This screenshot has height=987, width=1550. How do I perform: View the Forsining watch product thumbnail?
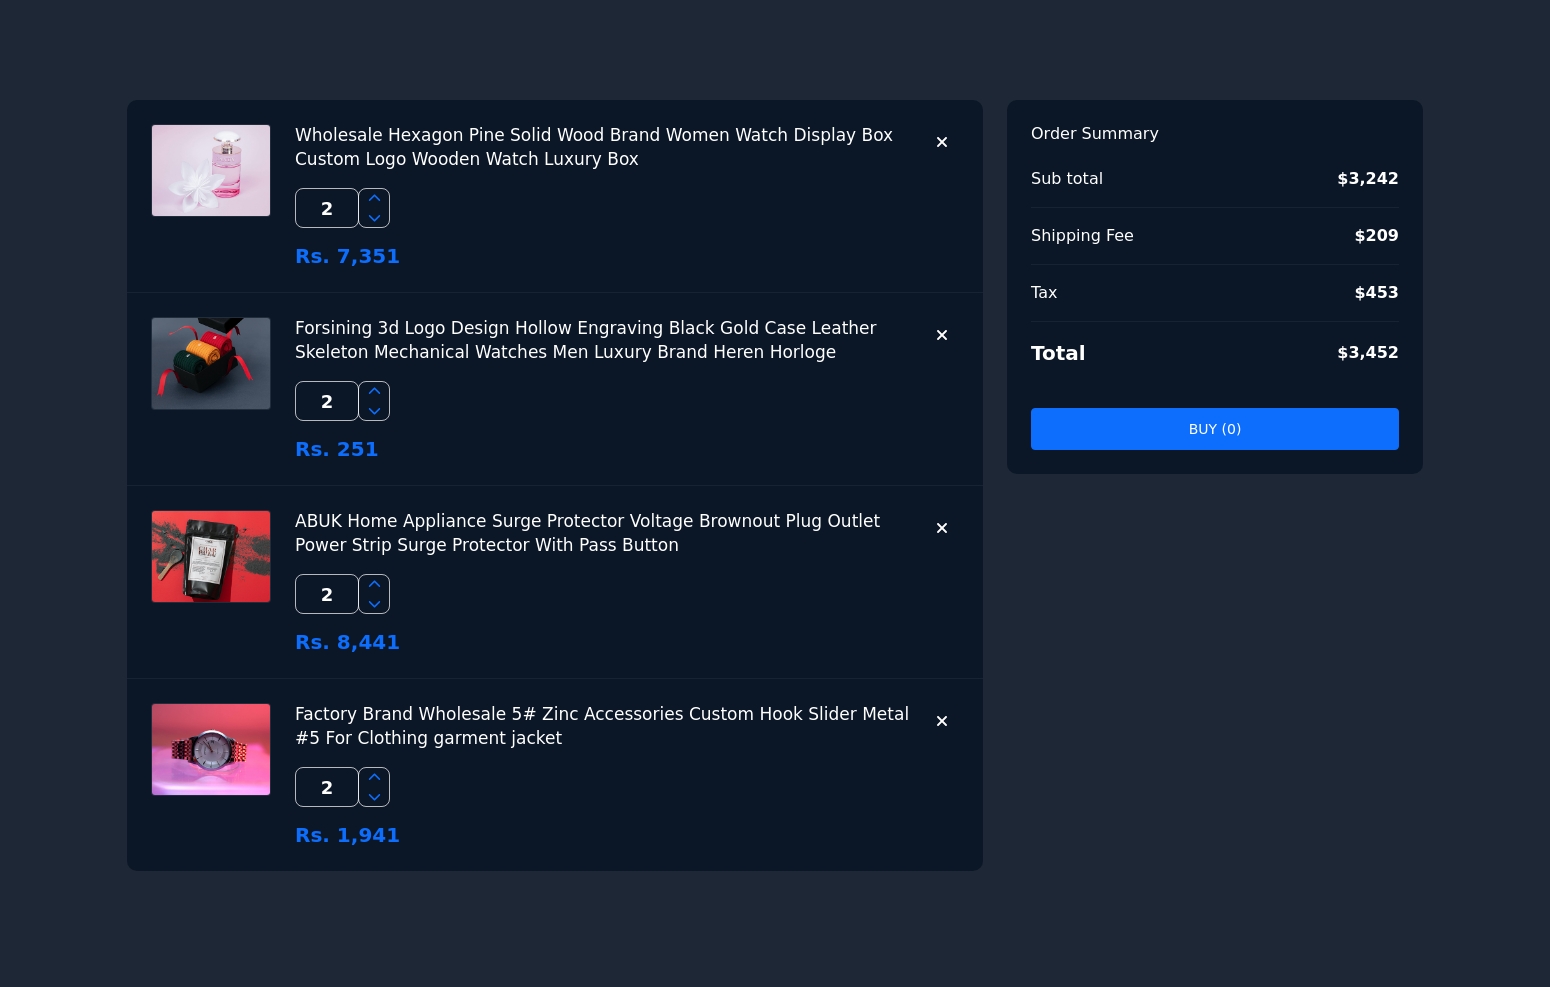click(x=210, y=363)
